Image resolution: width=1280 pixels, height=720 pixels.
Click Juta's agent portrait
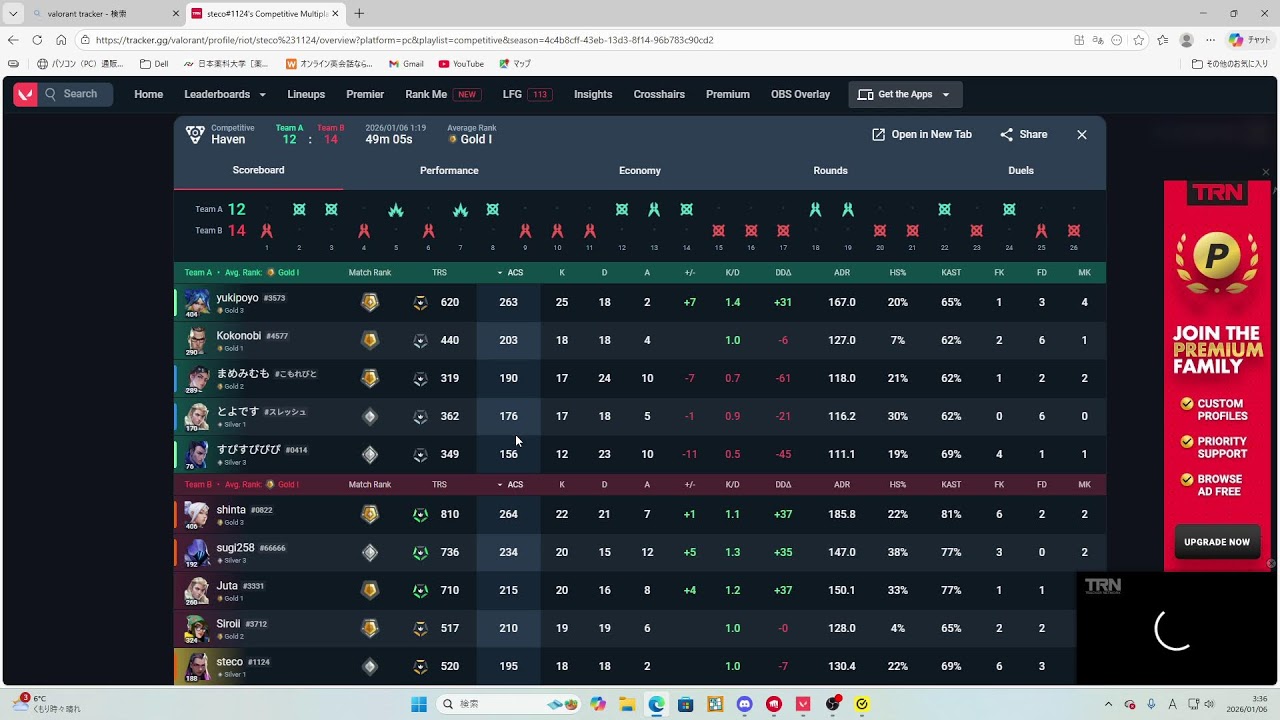197,590
